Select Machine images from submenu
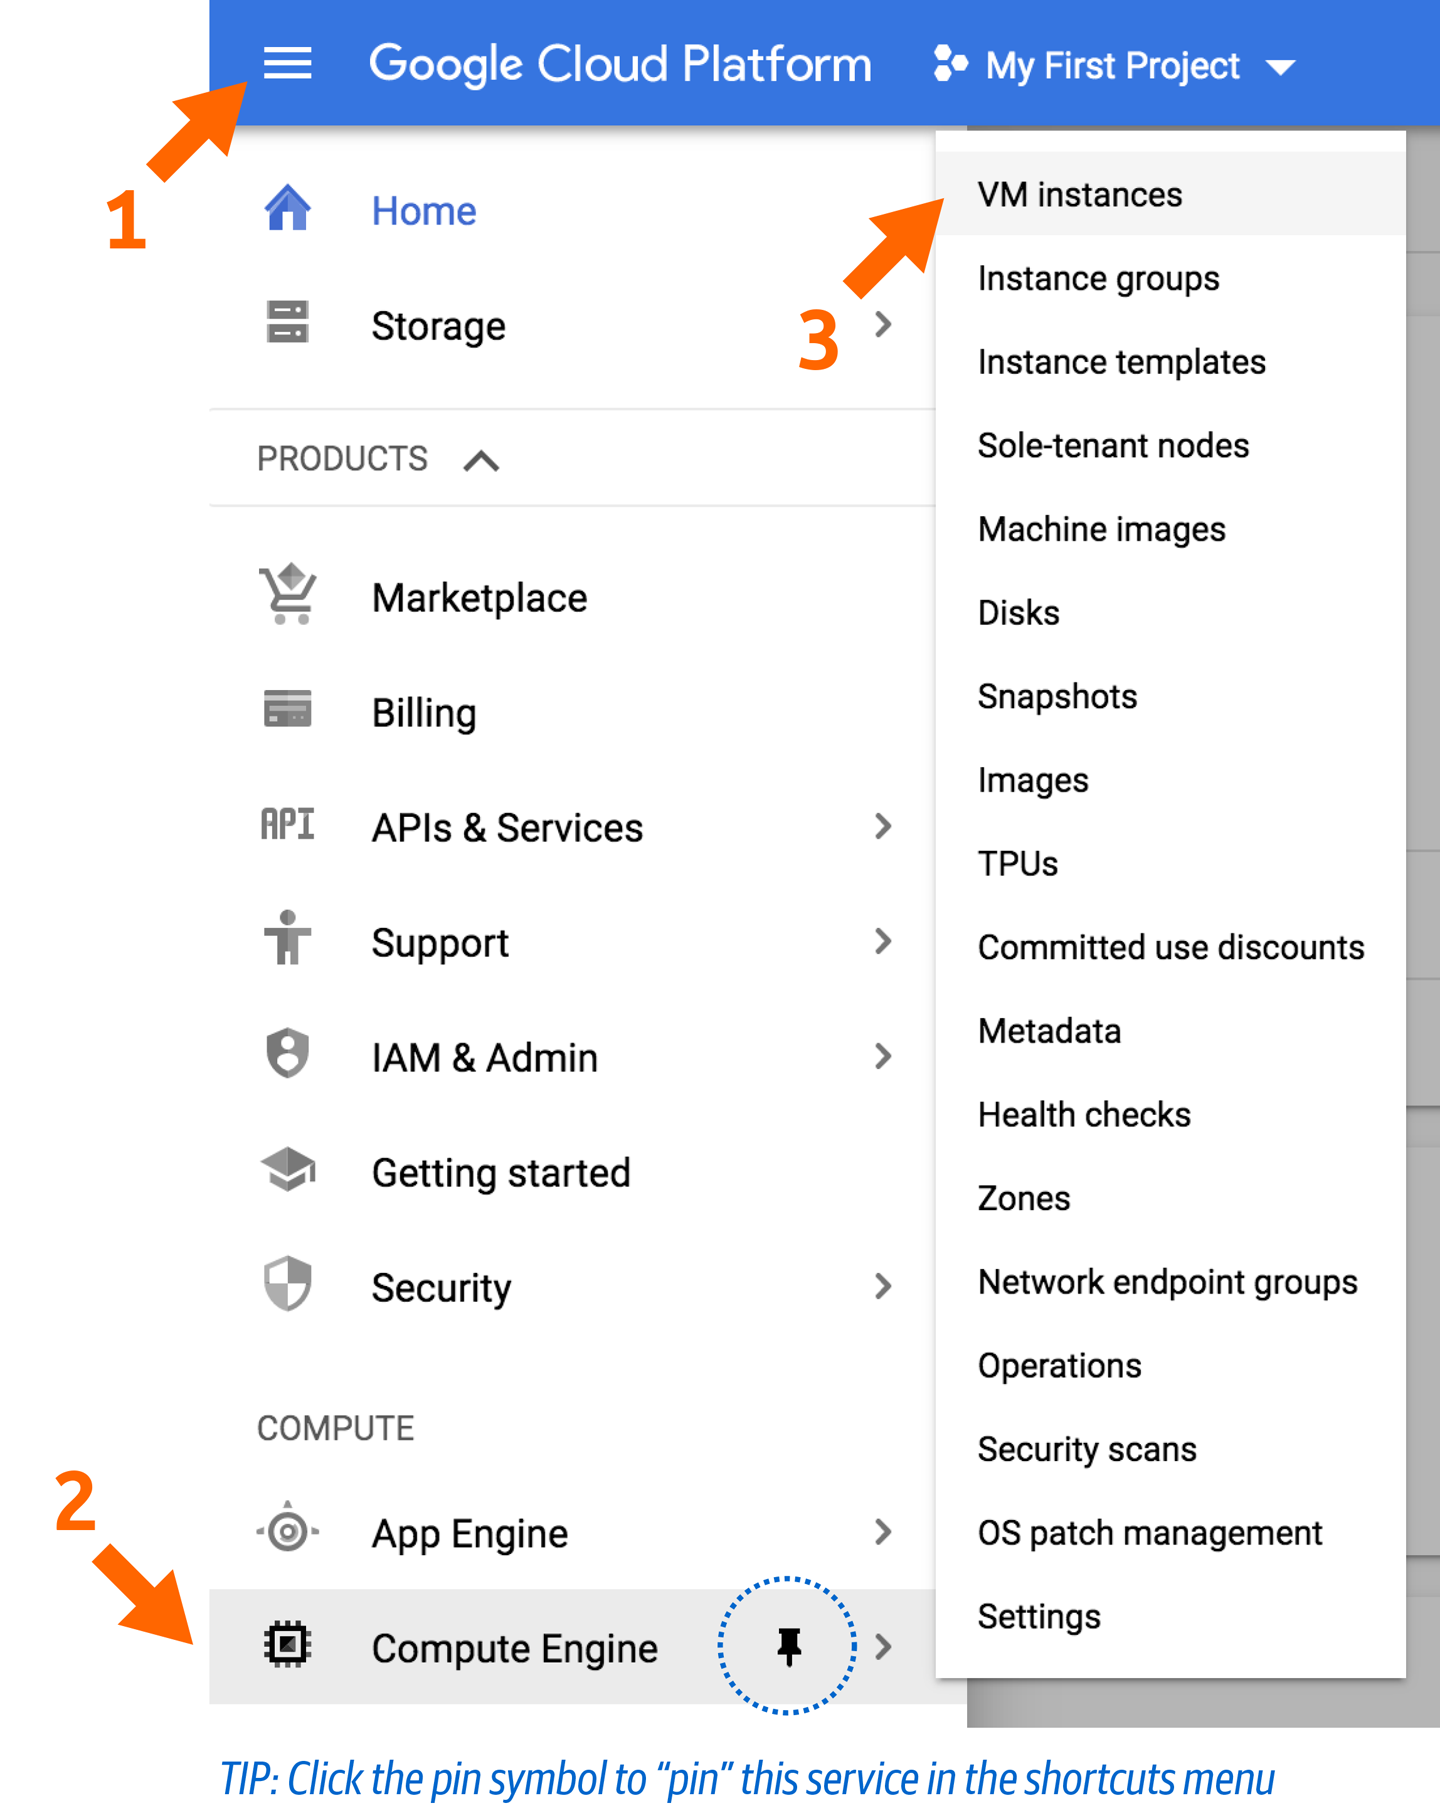1440x1813 pixels. pyautogui.click(x=1171, y=529)
